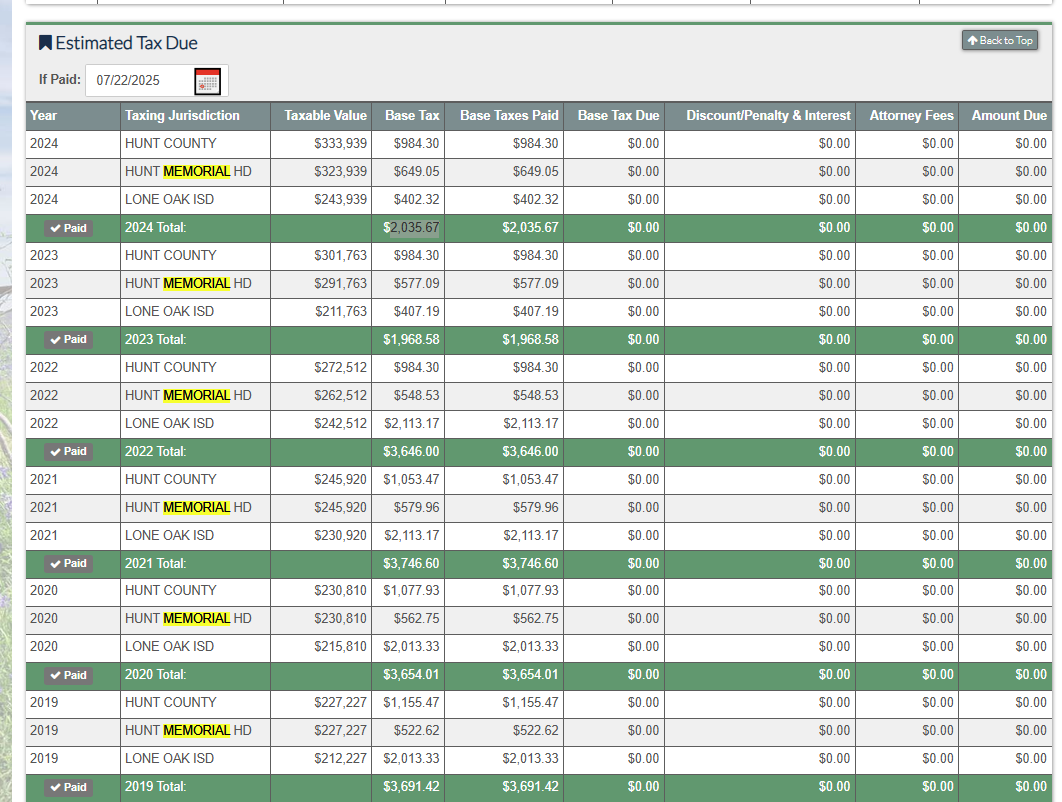The width and height of the screenshot is (1062, 802).
Task: Click the 2024 Paid checkmark badge
Action: coord(68,228)
